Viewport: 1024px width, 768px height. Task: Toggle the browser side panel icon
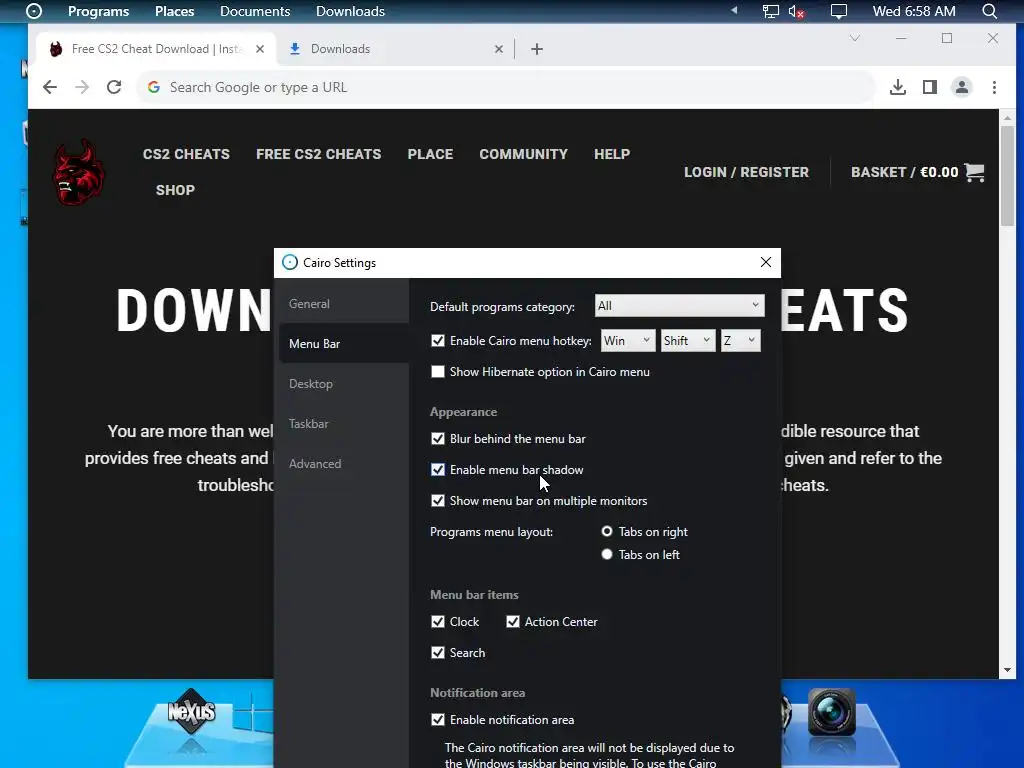click(x=930, y=87)
